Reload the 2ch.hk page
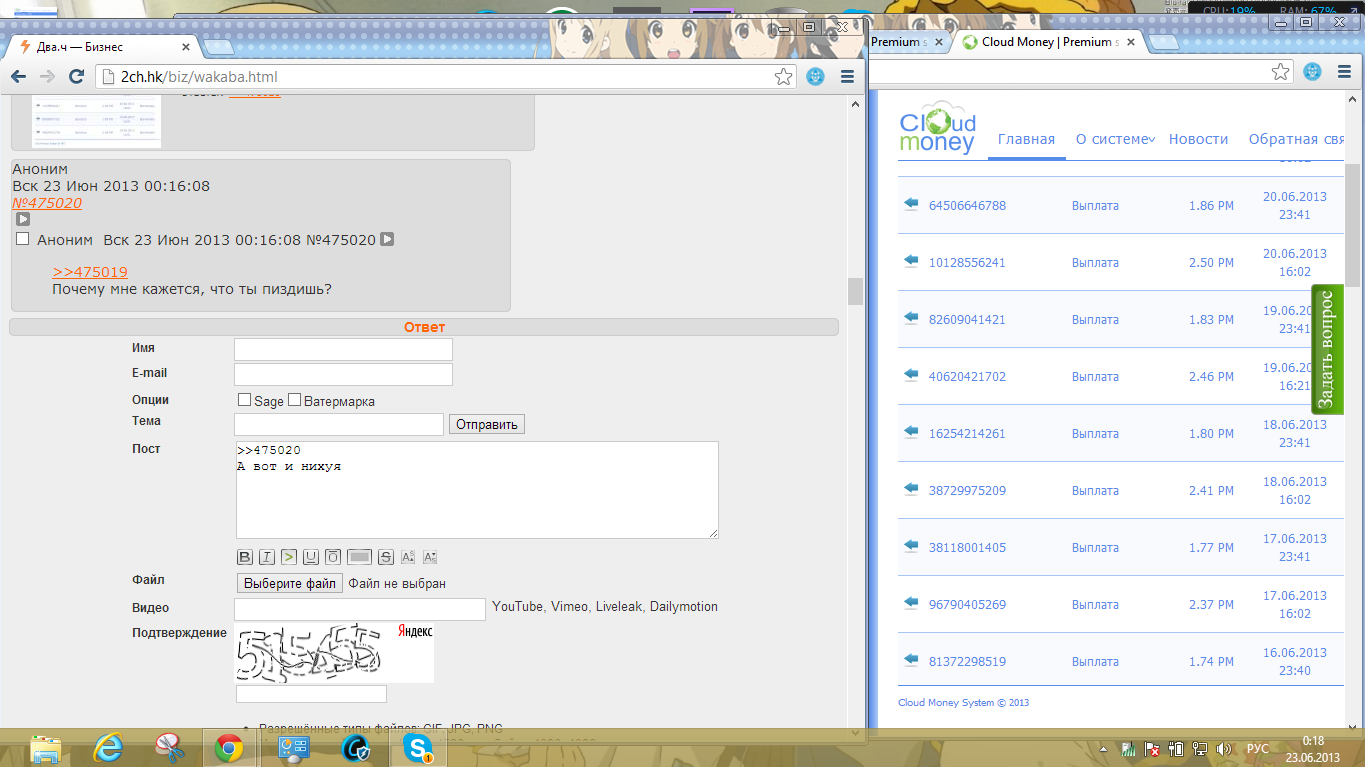The image size is (1365, 767). tap(76, 77)
